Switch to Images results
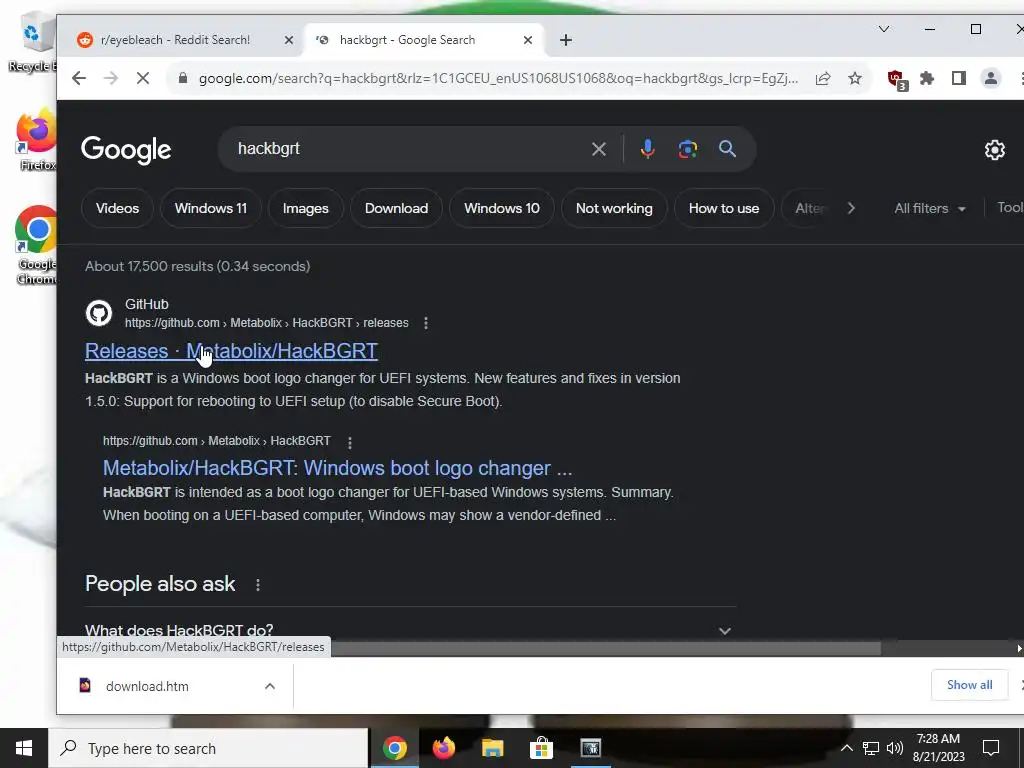 pyautogui.click(x=306, y=208)
